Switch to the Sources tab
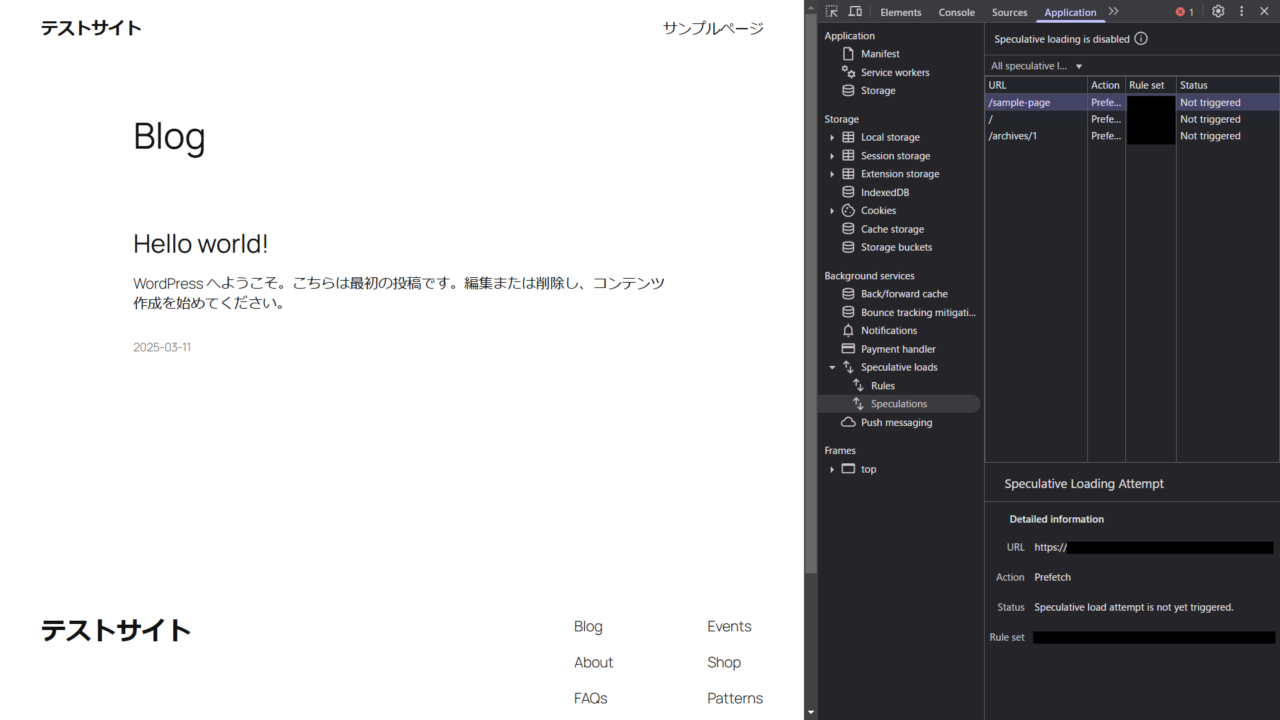Viewport: 1280px width, 720px height. coord(1009,12)
